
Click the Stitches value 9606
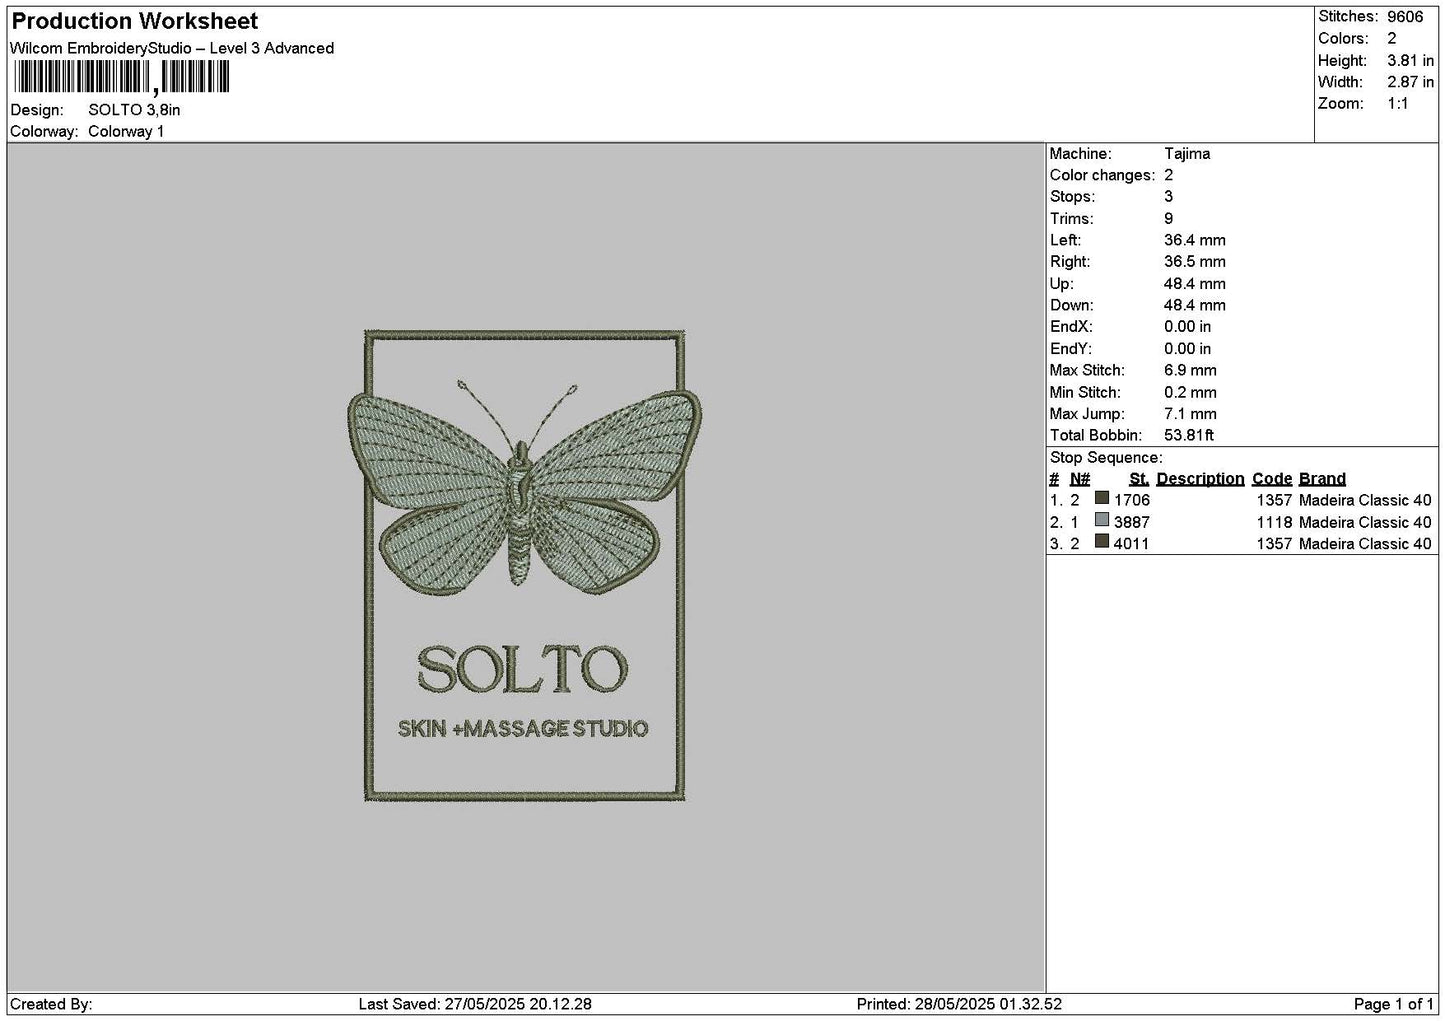pyautogui.click(x=1405, y=16)
